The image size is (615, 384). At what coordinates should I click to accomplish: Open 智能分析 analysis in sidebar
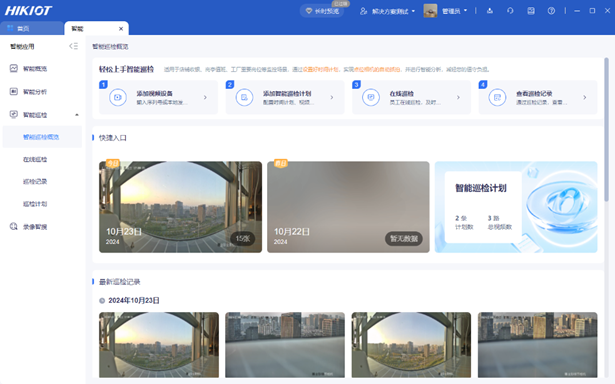point(41,92)
